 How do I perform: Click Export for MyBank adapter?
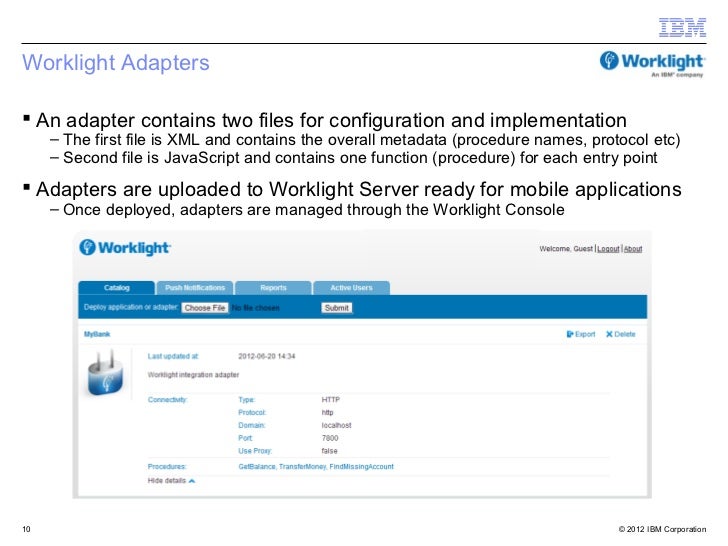pyautogui.click(x=581, y=334)
